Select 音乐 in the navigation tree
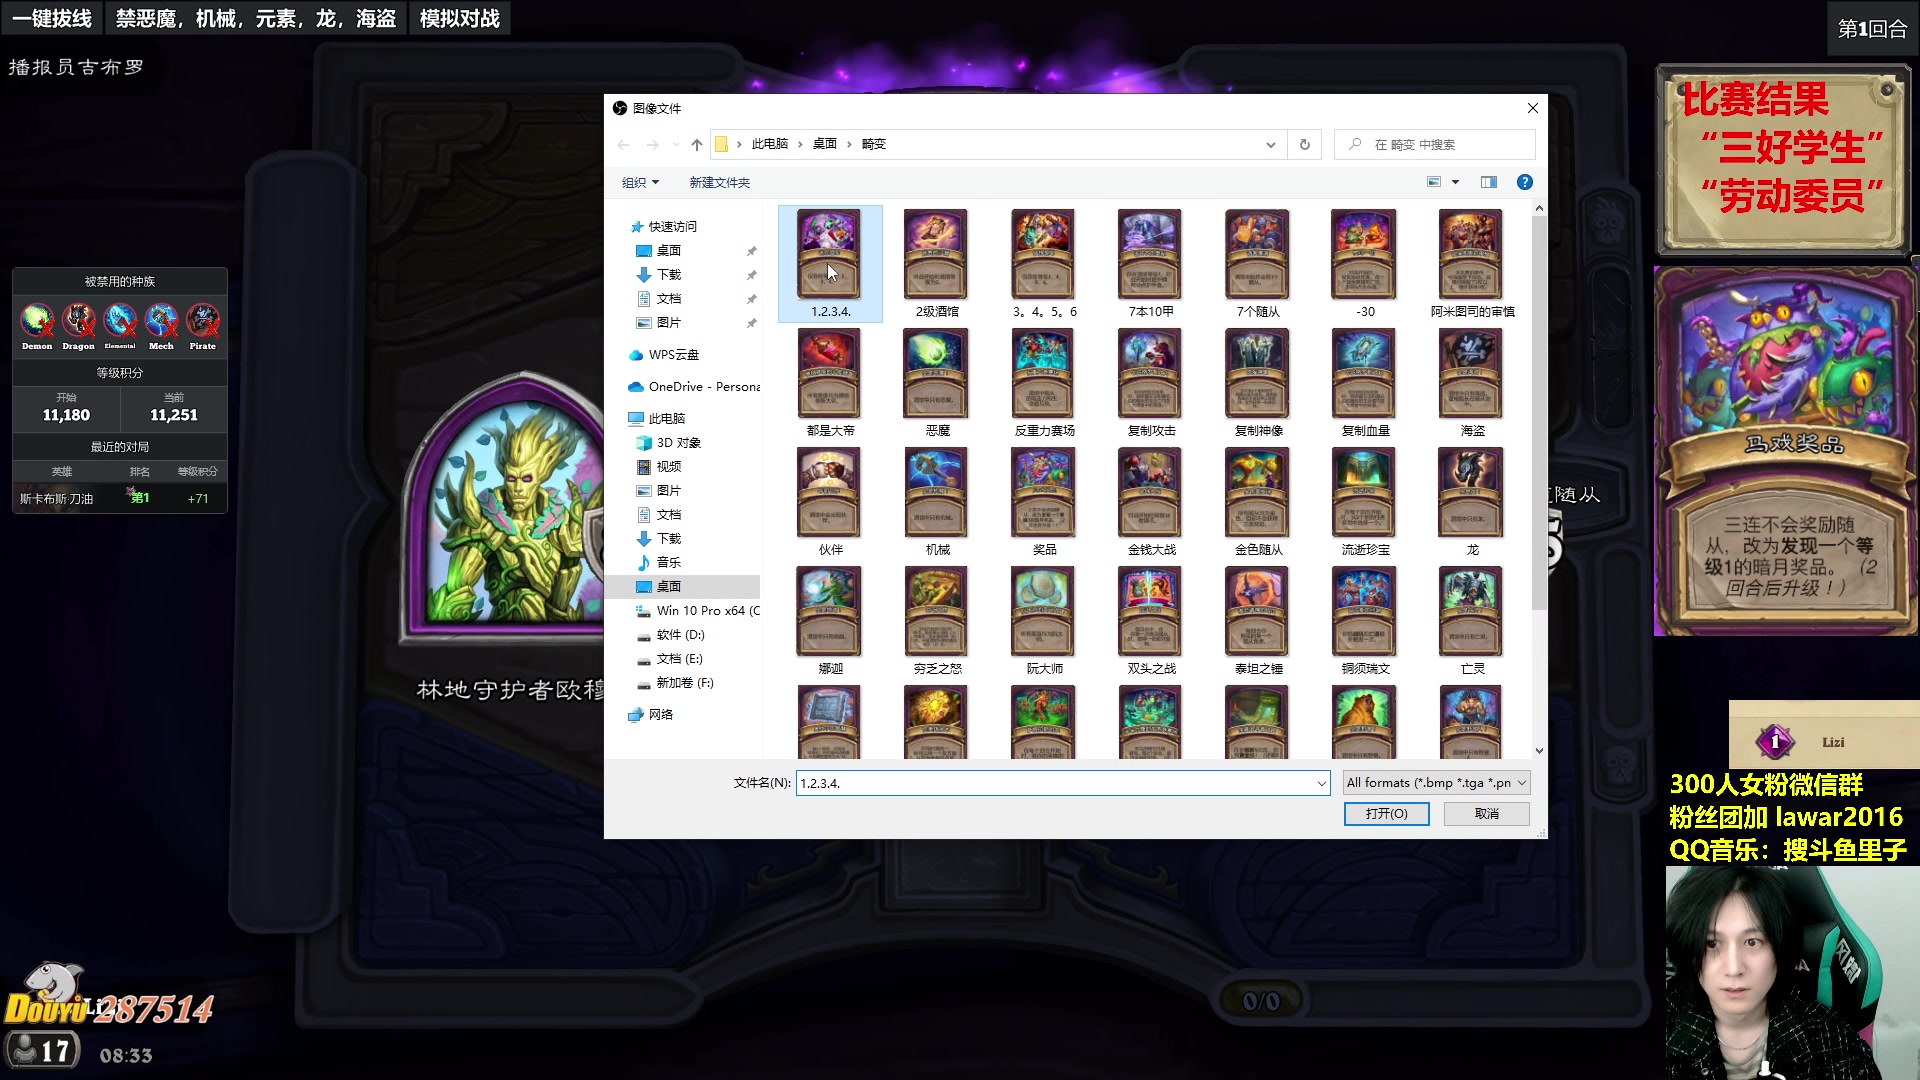The width and height of the screenshot is (1920, 1080). coord(668,563)
